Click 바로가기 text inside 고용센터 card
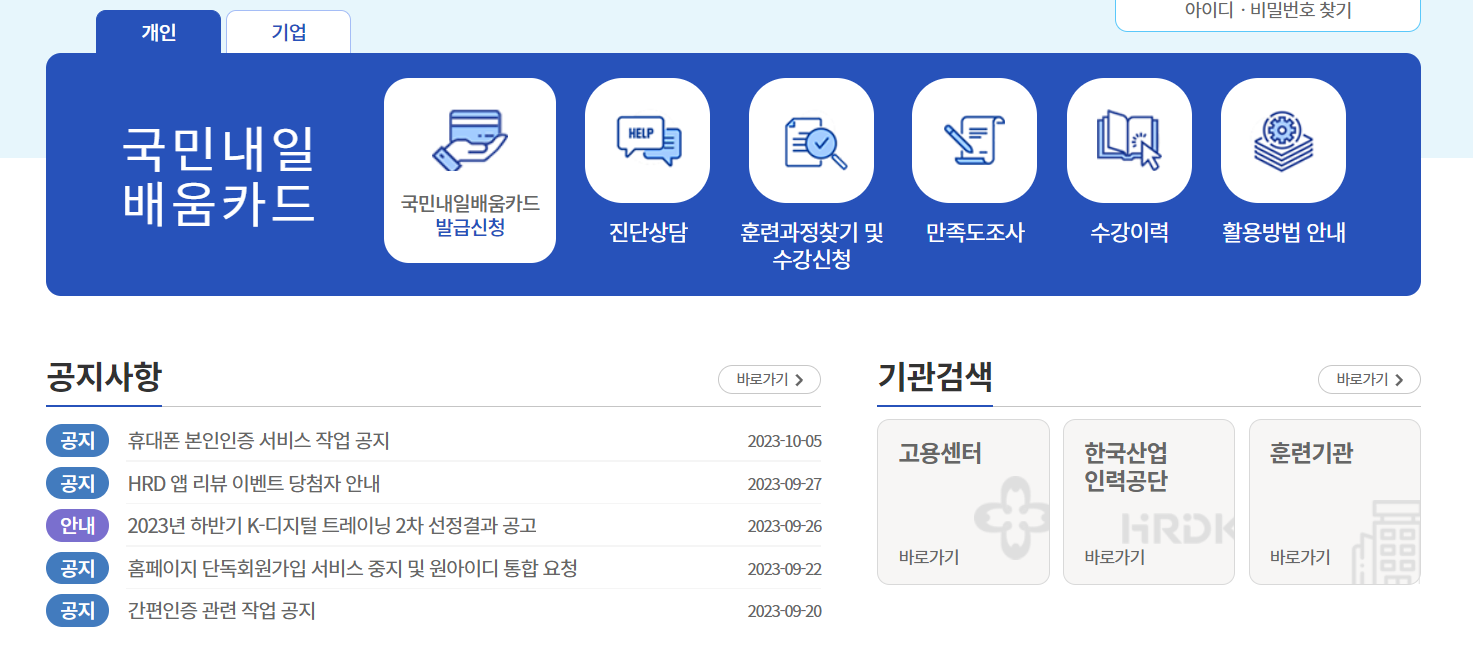The width and height of the screenshot is (1473, 665). tap(929, 557)
